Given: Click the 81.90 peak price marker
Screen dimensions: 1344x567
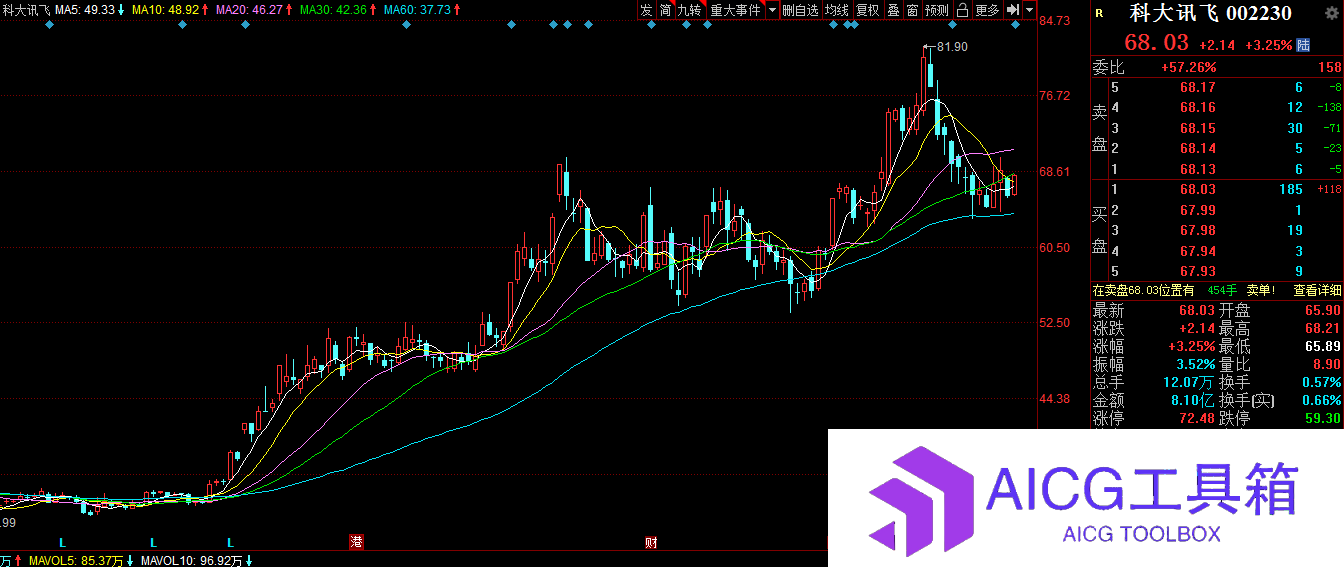Looking at the screenshot, I should click(x=953, y=47).
